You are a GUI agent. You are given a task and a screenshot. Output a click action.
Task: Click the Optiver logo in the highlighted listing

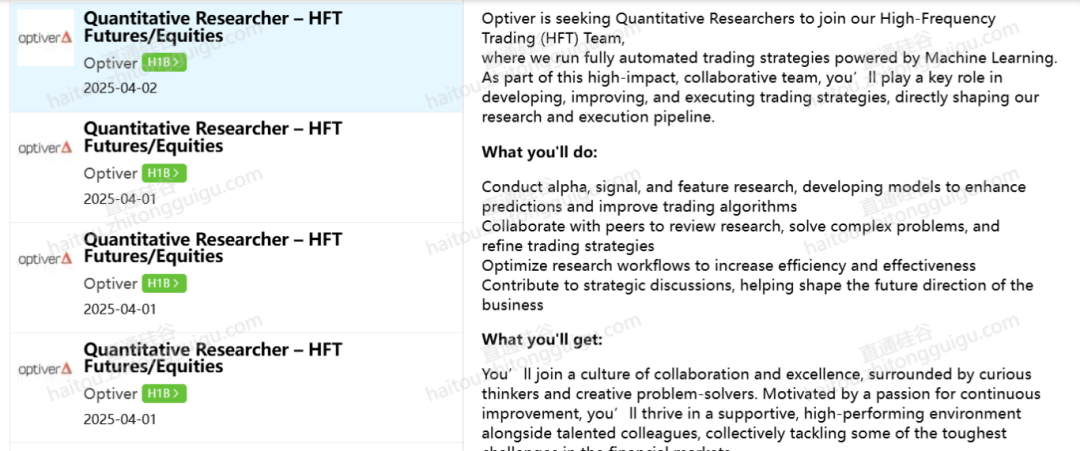45,38
